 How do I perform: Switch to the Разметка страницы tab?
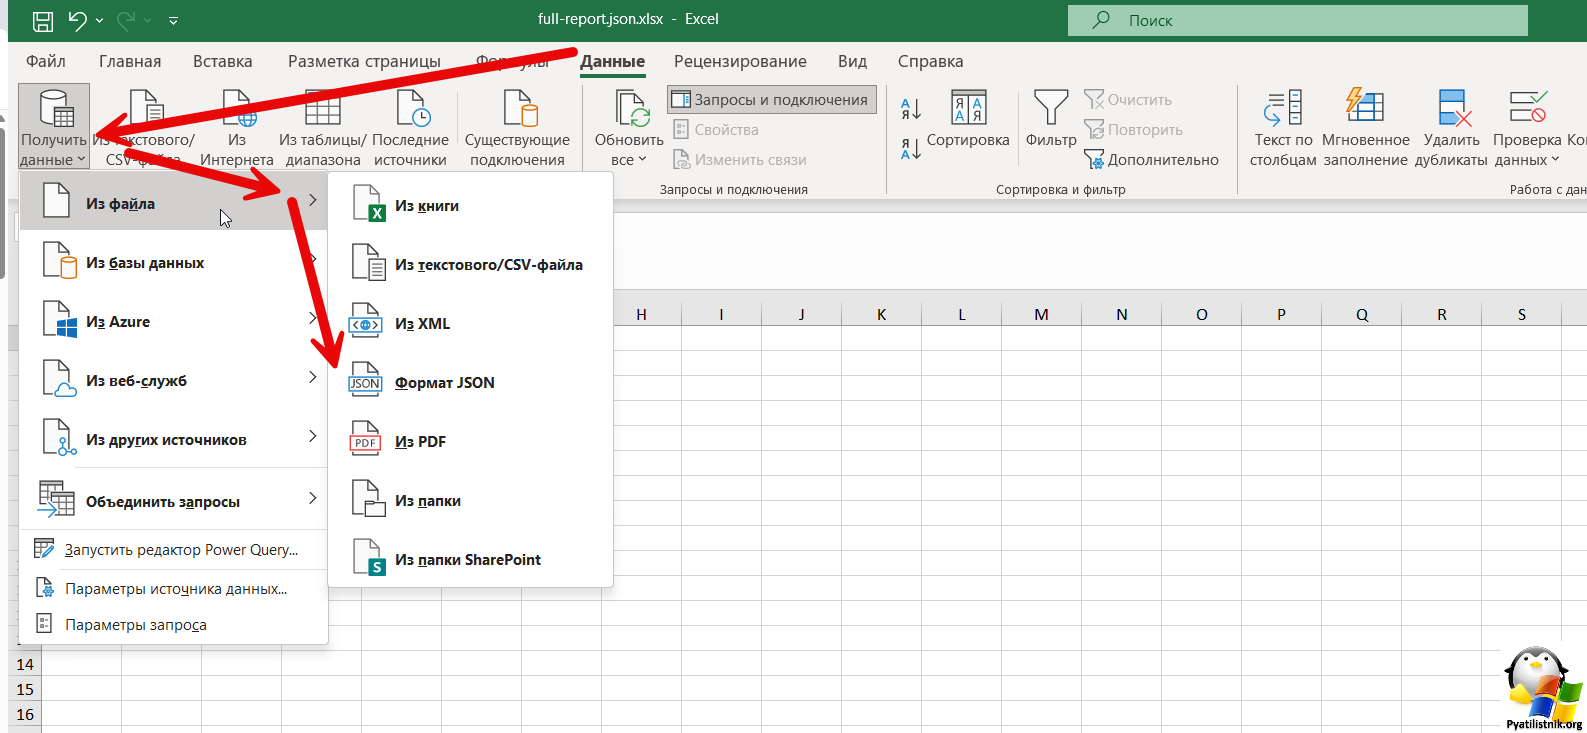pyautogui.click(x=364, y=61)
